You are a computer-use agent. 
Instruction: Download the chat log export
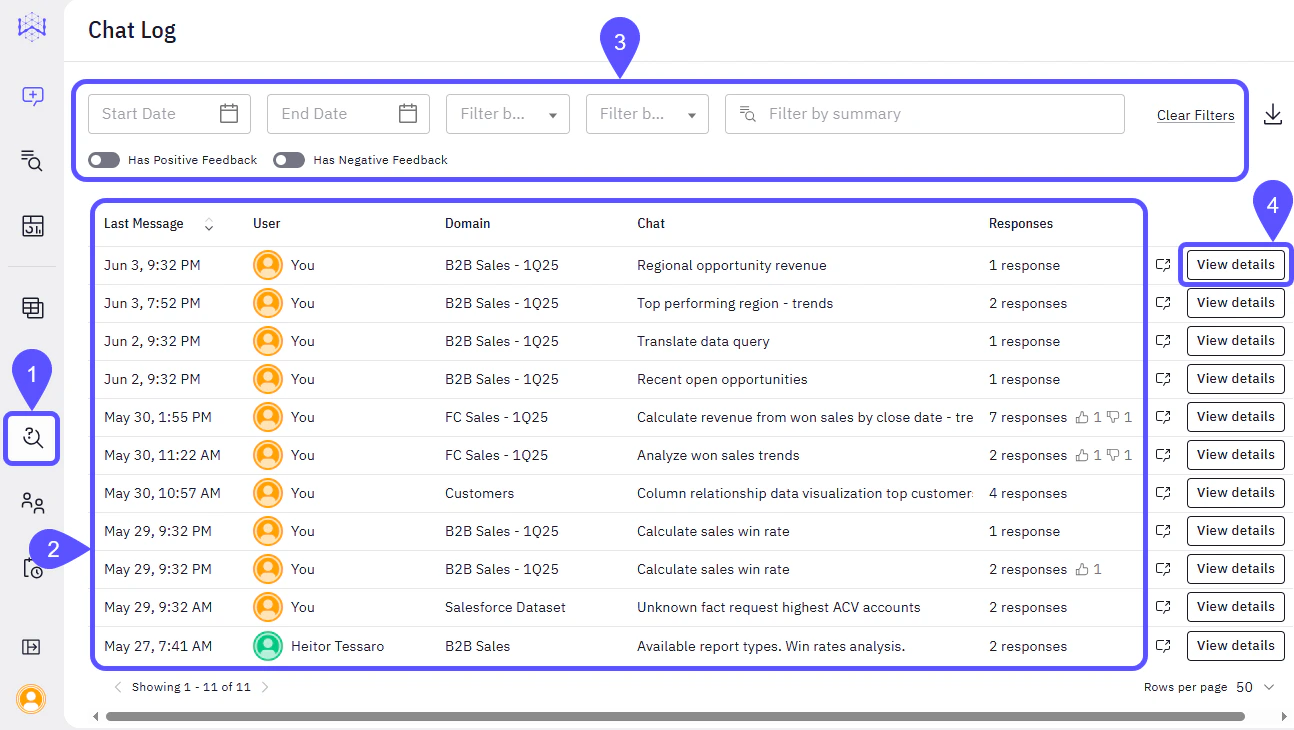[1273, 114]
